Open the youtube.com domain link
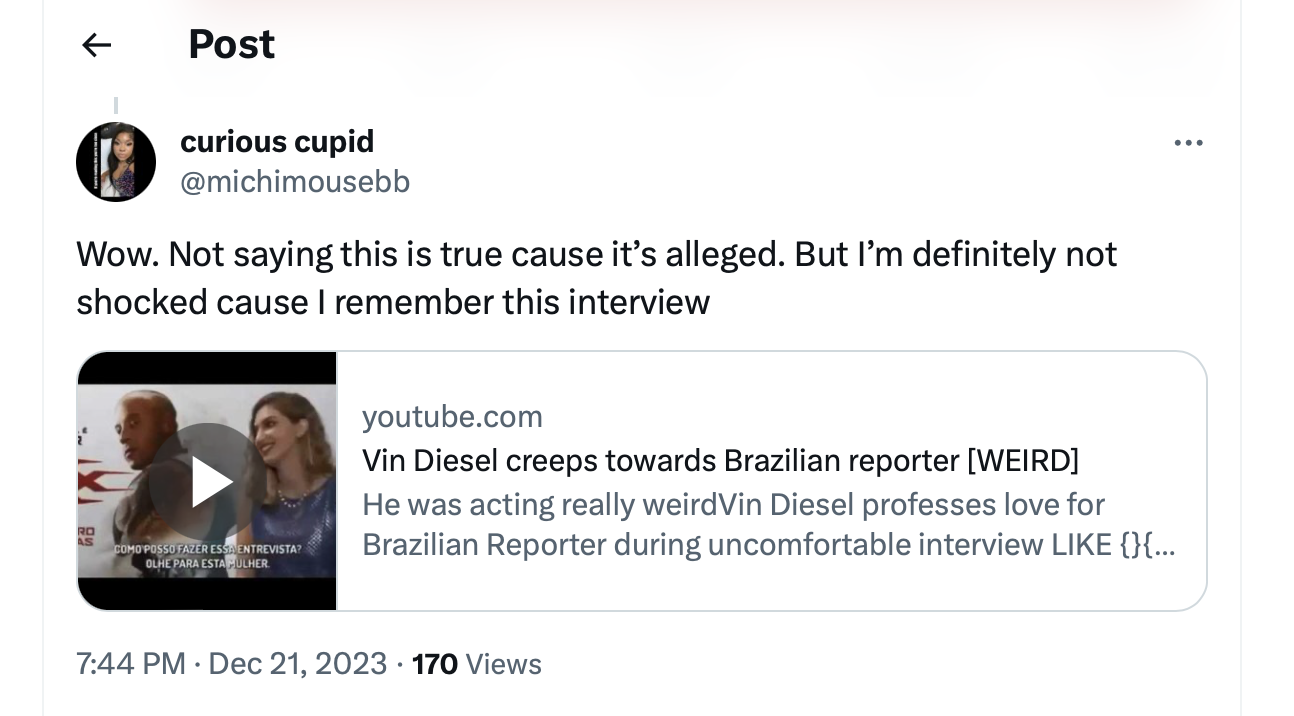 coord(452,416)
